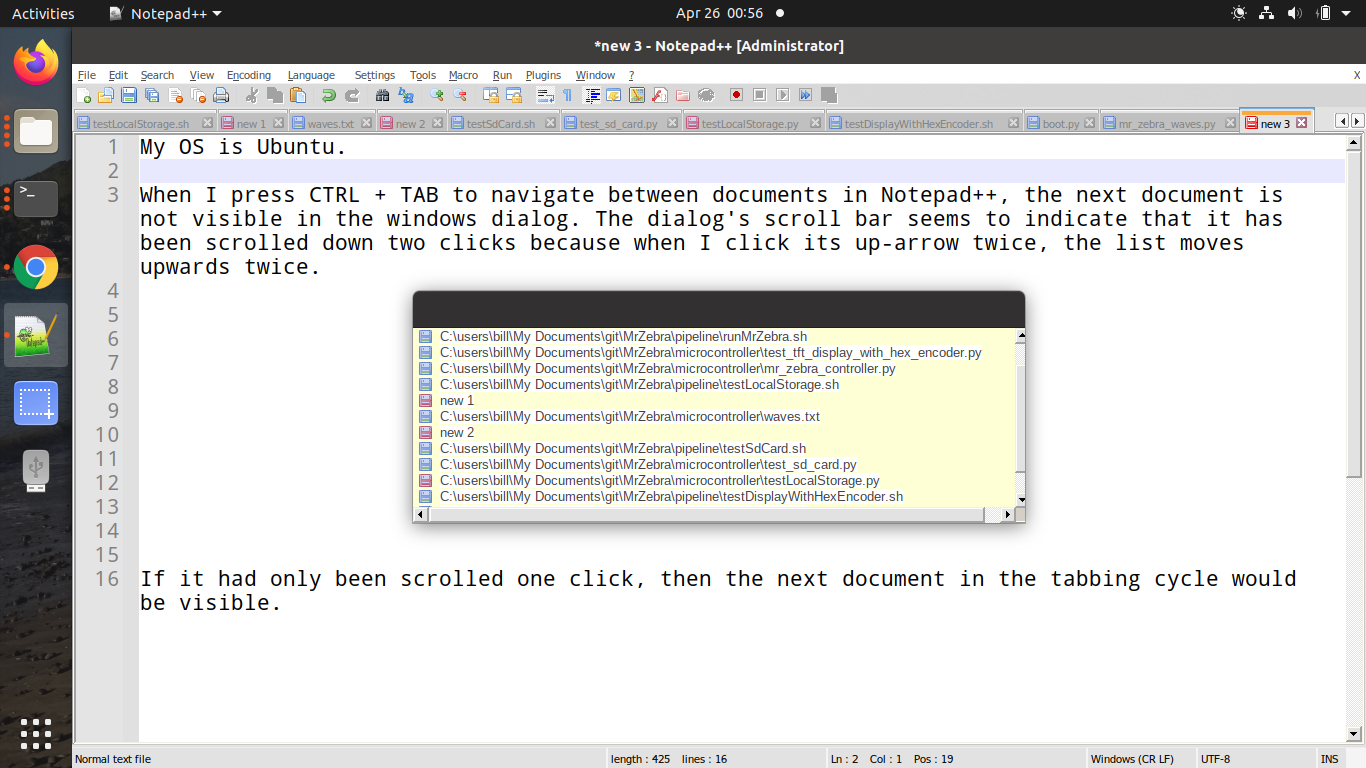Zoom in with the magnifier plus icon
1366x768 pixels.
point(437,95)
